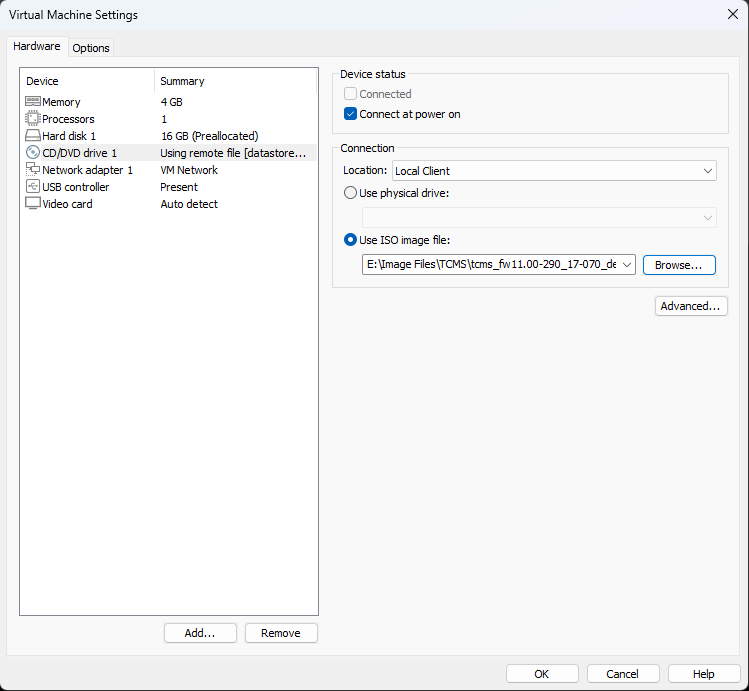This screenshot has width=749, height=691.
Task: Click the CD/DVD drive 1 disc icon
Action: pyautogui.click(x=33, y=153)
